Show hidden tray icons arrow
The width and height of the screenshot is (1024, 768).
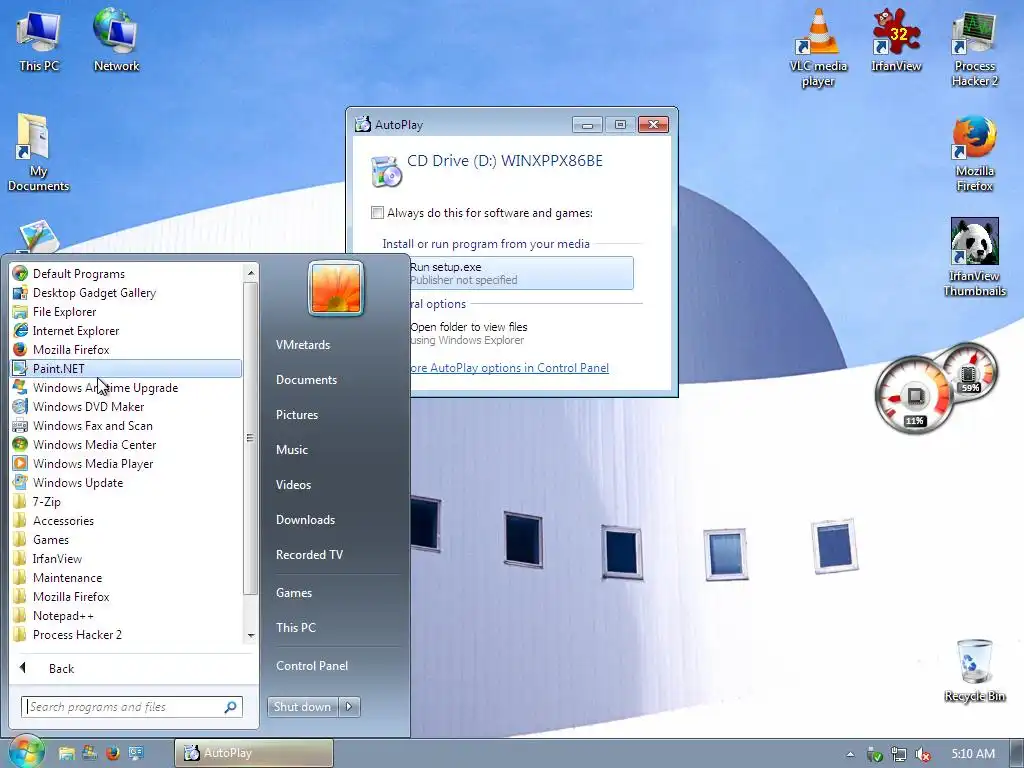[x=850, y=754]
